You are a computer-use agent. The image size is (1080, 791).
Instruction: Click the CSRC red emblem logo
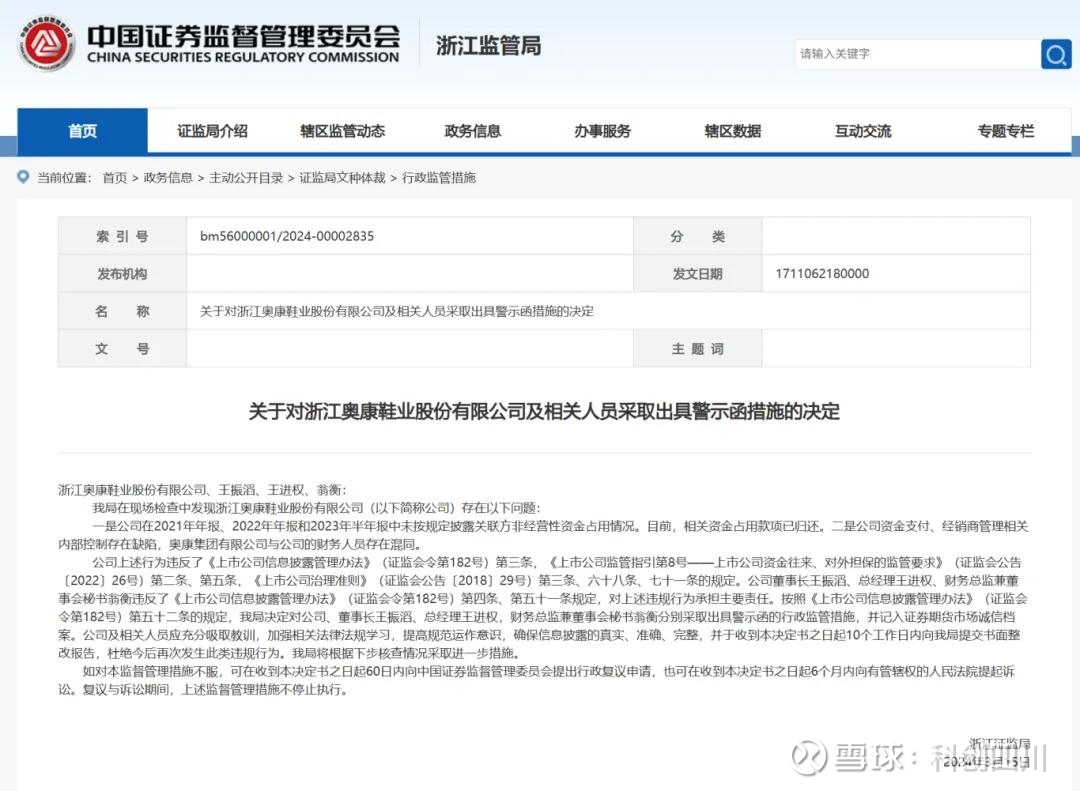click(46, 43)
